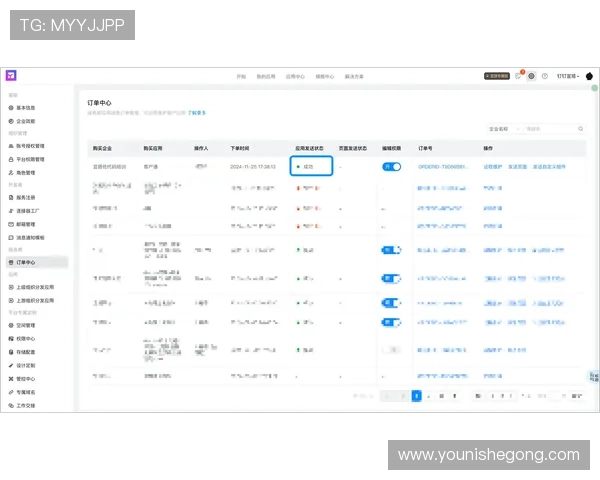
Task: Open 服务注册 in the sidebar
Action: click(x=22, y=198)
